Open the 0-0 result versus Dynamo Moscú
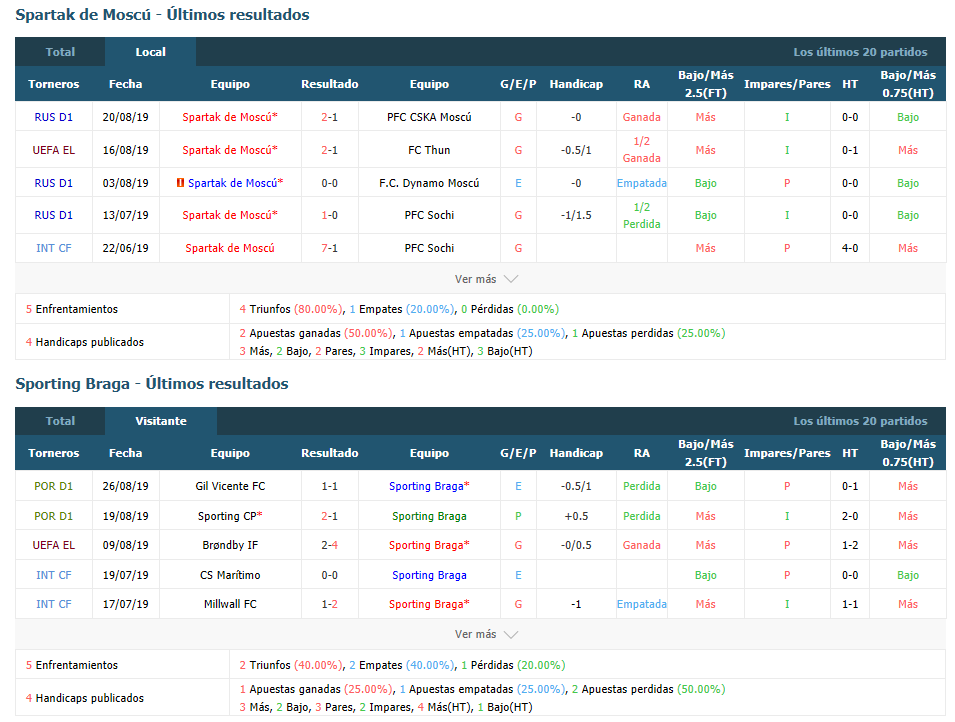This screenshot has height=722, width=955. [329, 183]
